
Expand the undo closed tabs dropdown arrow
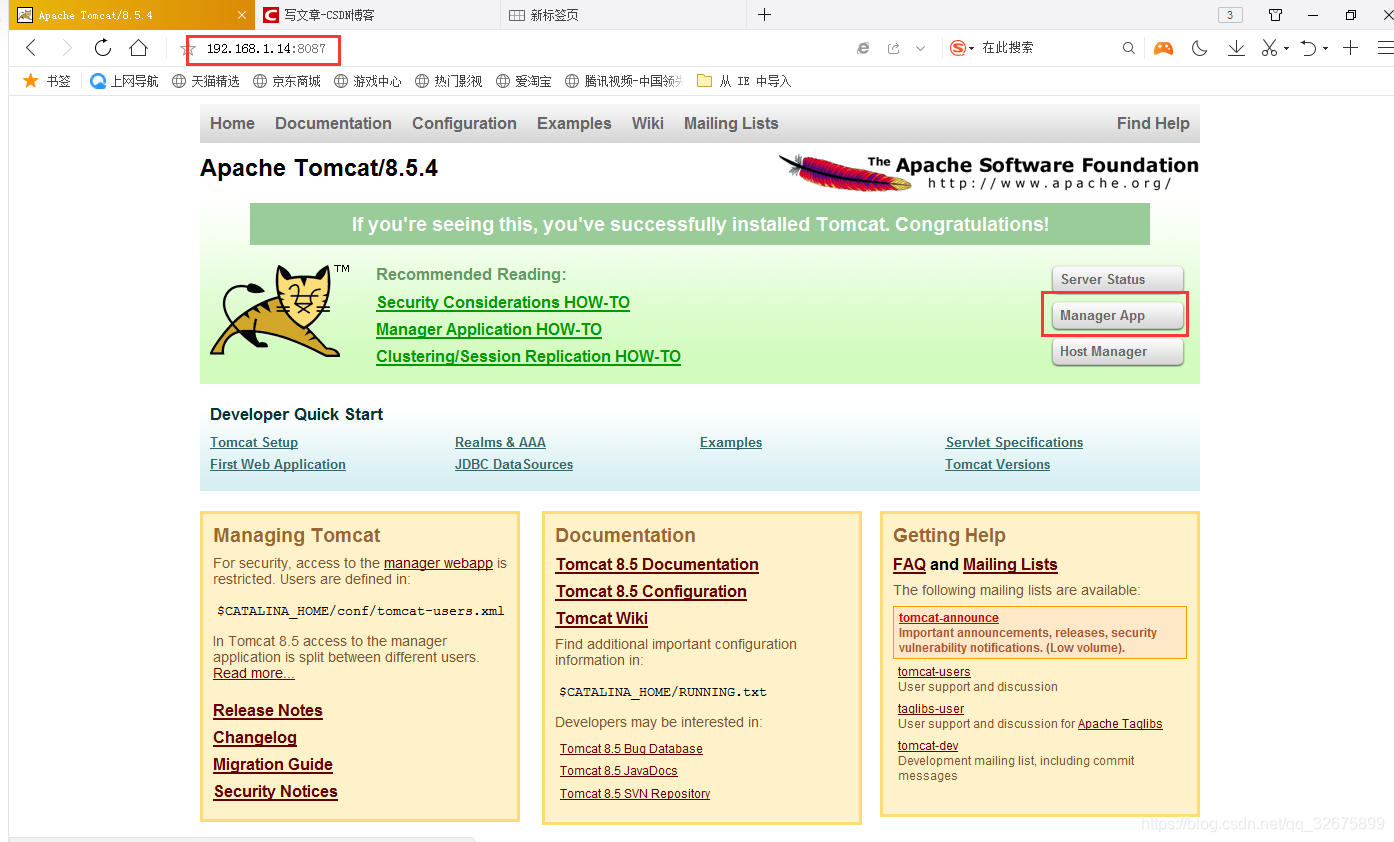point(1325,48)
